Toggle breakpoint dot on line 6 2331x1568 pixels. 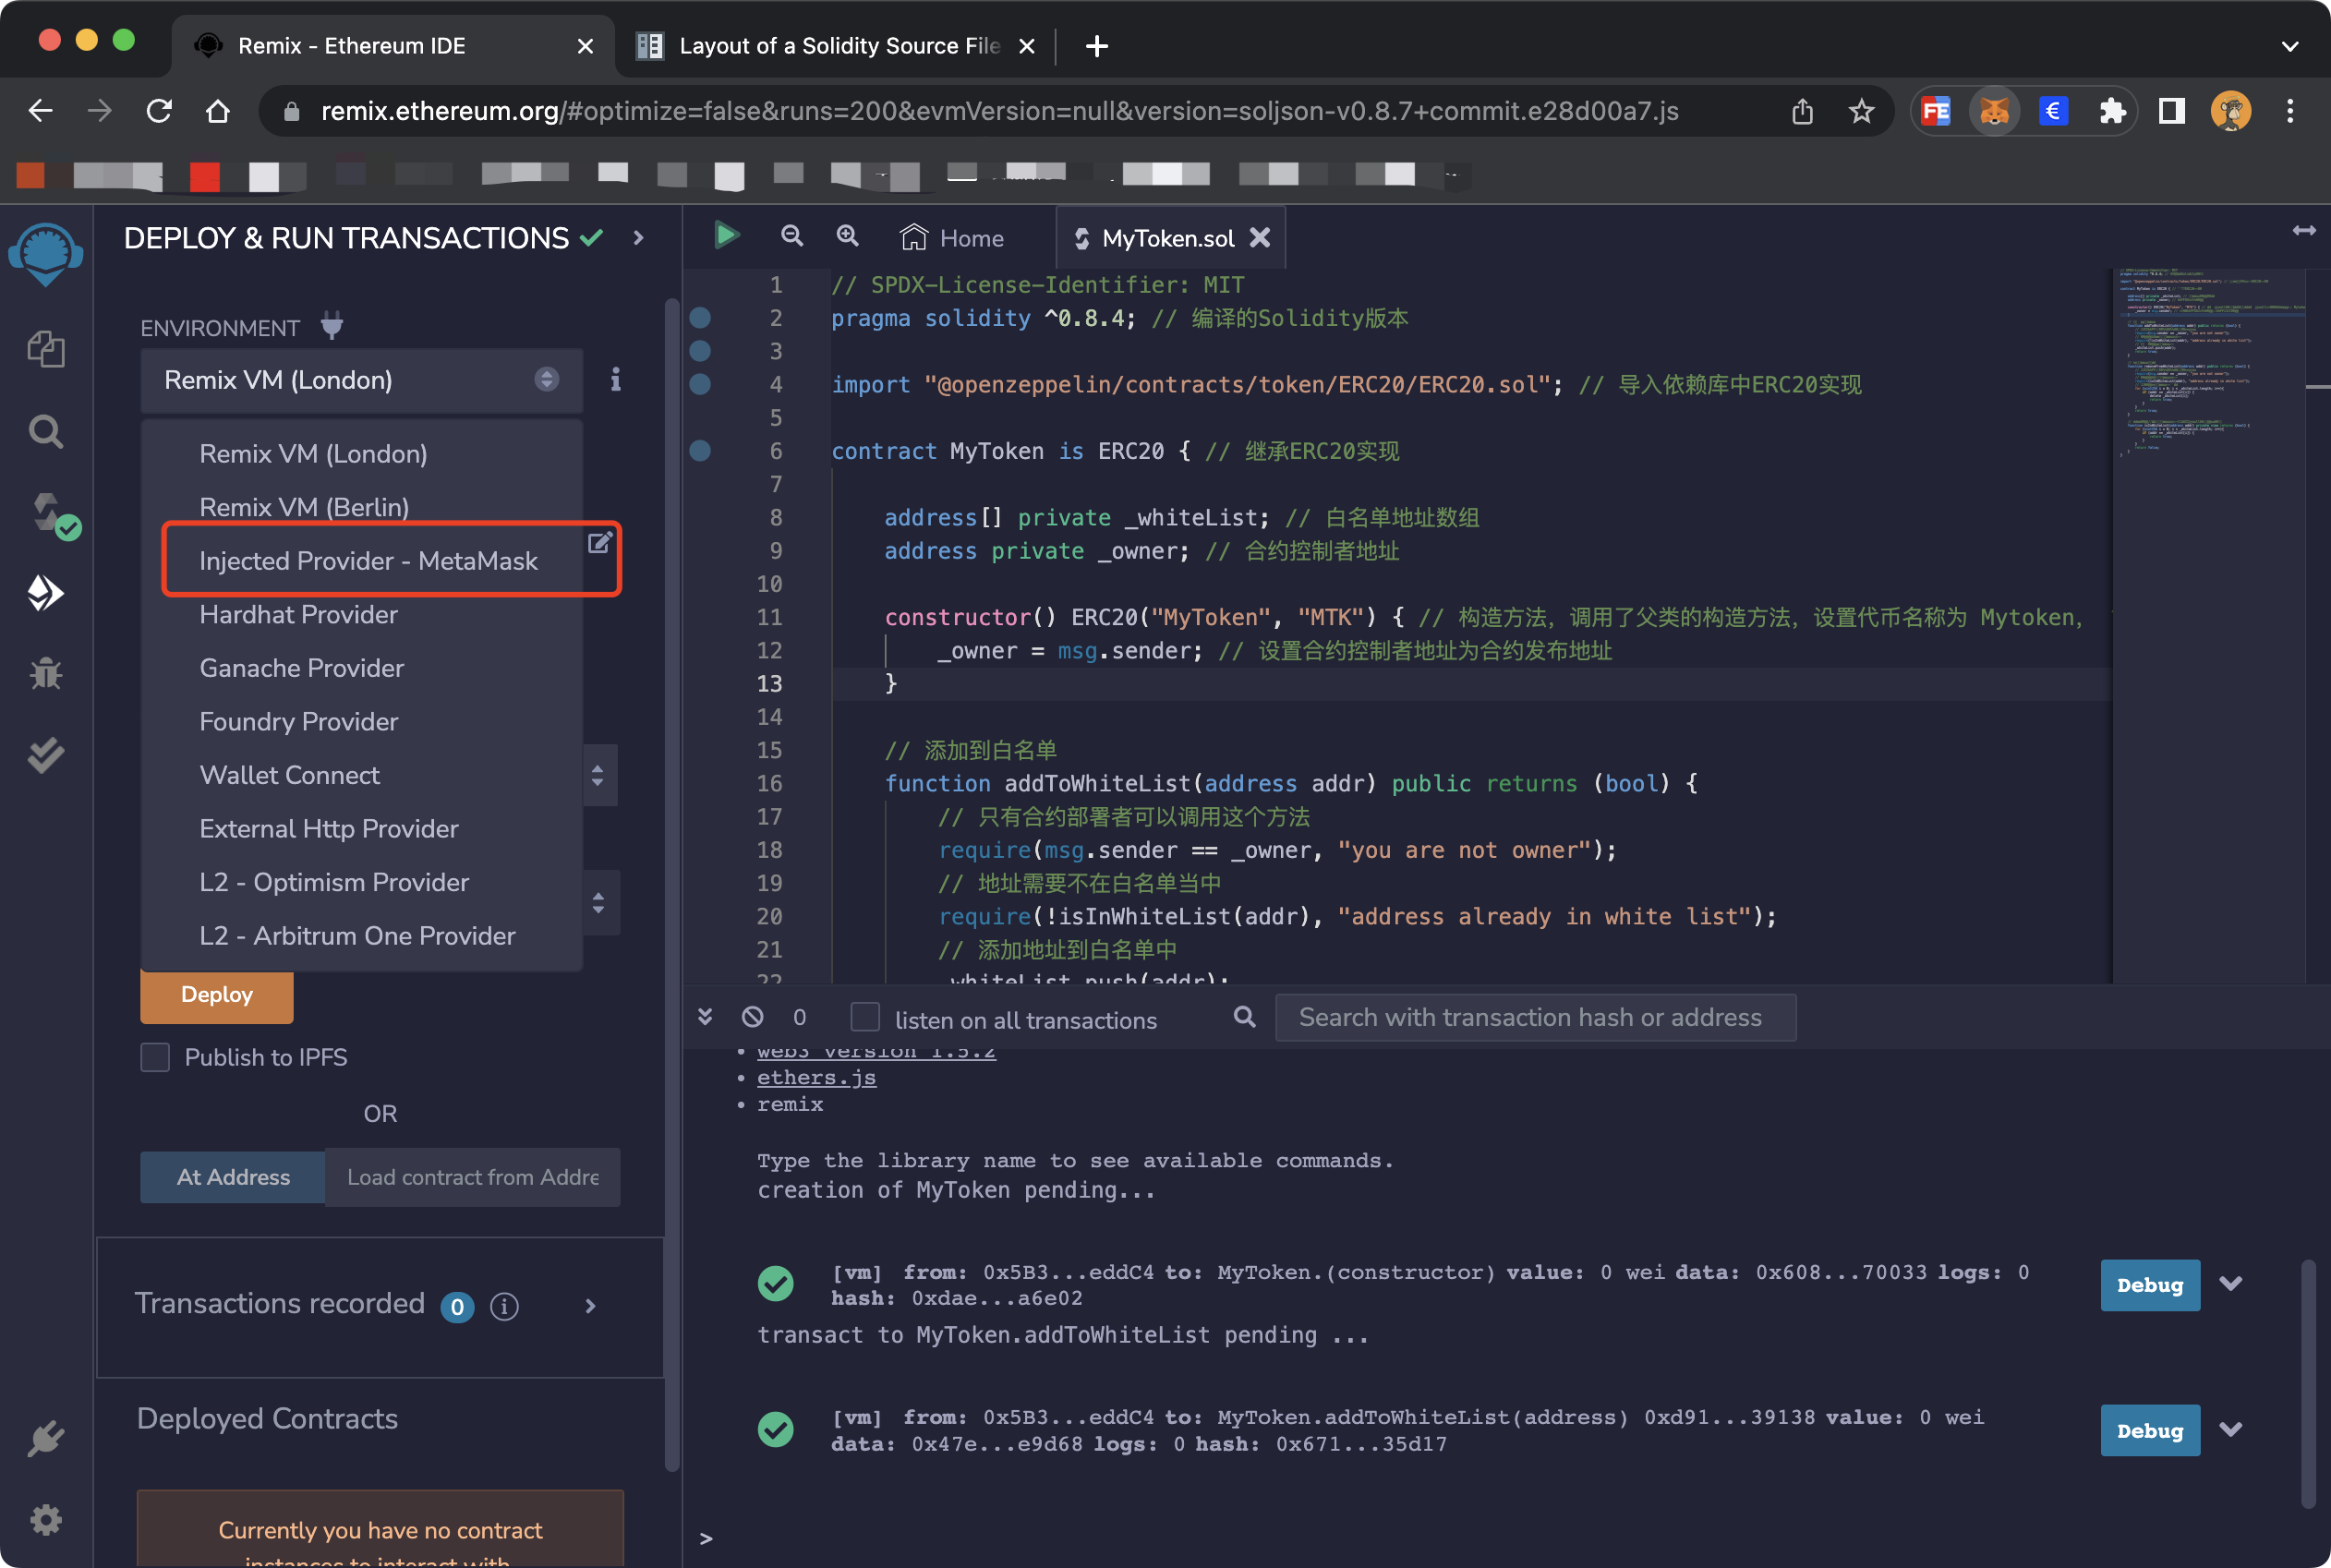(x=700, y=451)
